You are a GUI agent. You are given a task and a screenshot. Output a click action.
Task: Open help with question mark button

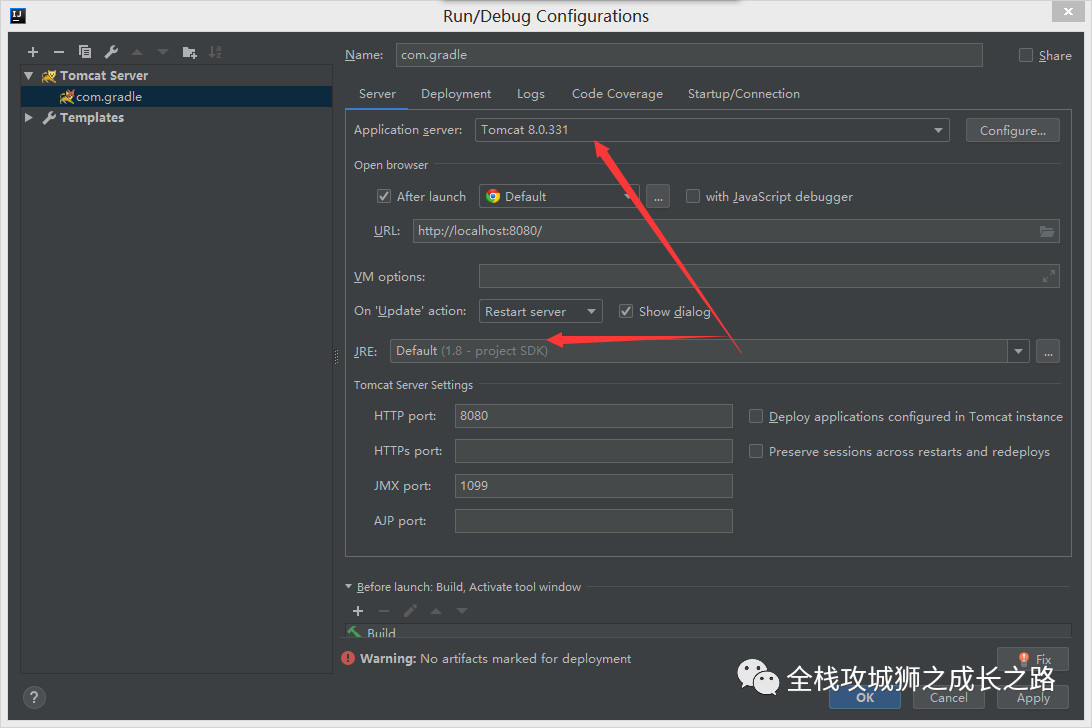coord(34,697)
